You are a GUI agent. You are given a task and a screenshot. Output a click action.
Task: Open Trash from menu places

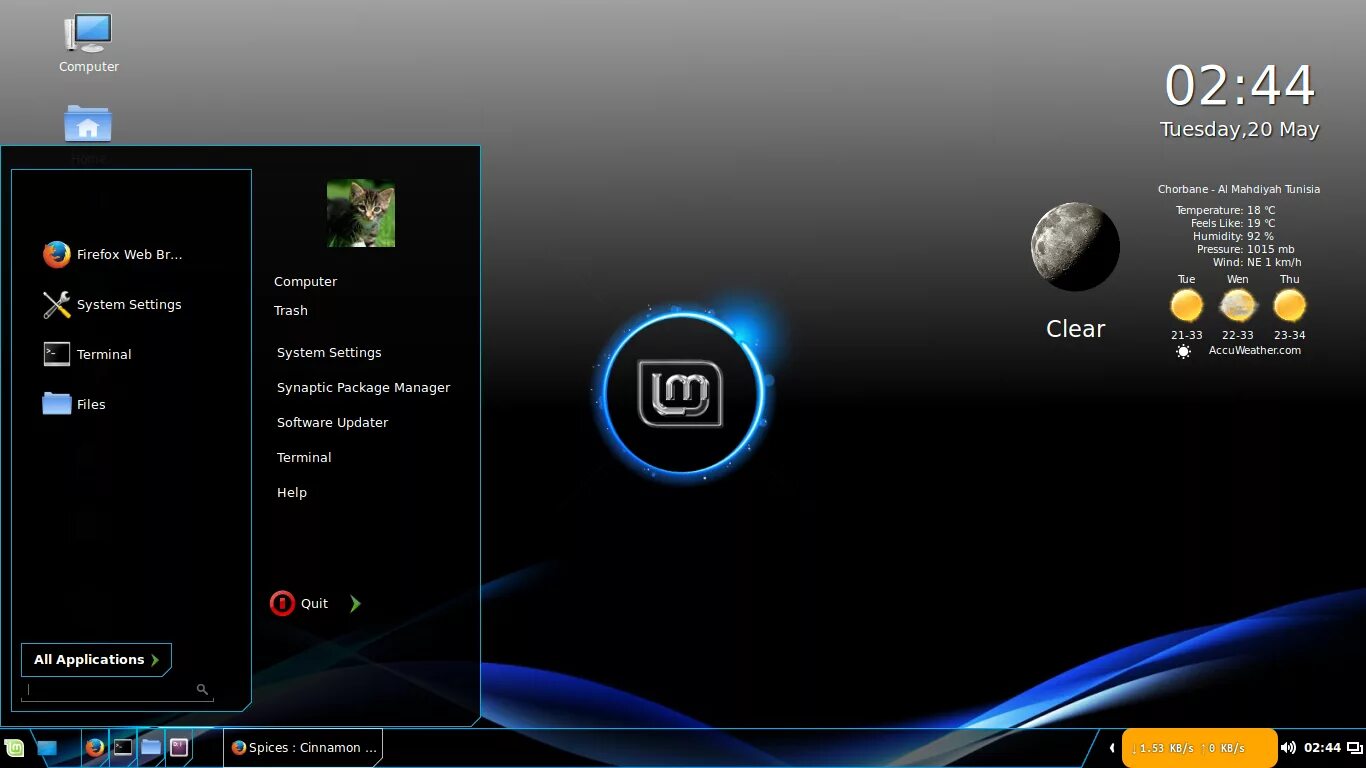pyautogui.click(x=291, y=311)
